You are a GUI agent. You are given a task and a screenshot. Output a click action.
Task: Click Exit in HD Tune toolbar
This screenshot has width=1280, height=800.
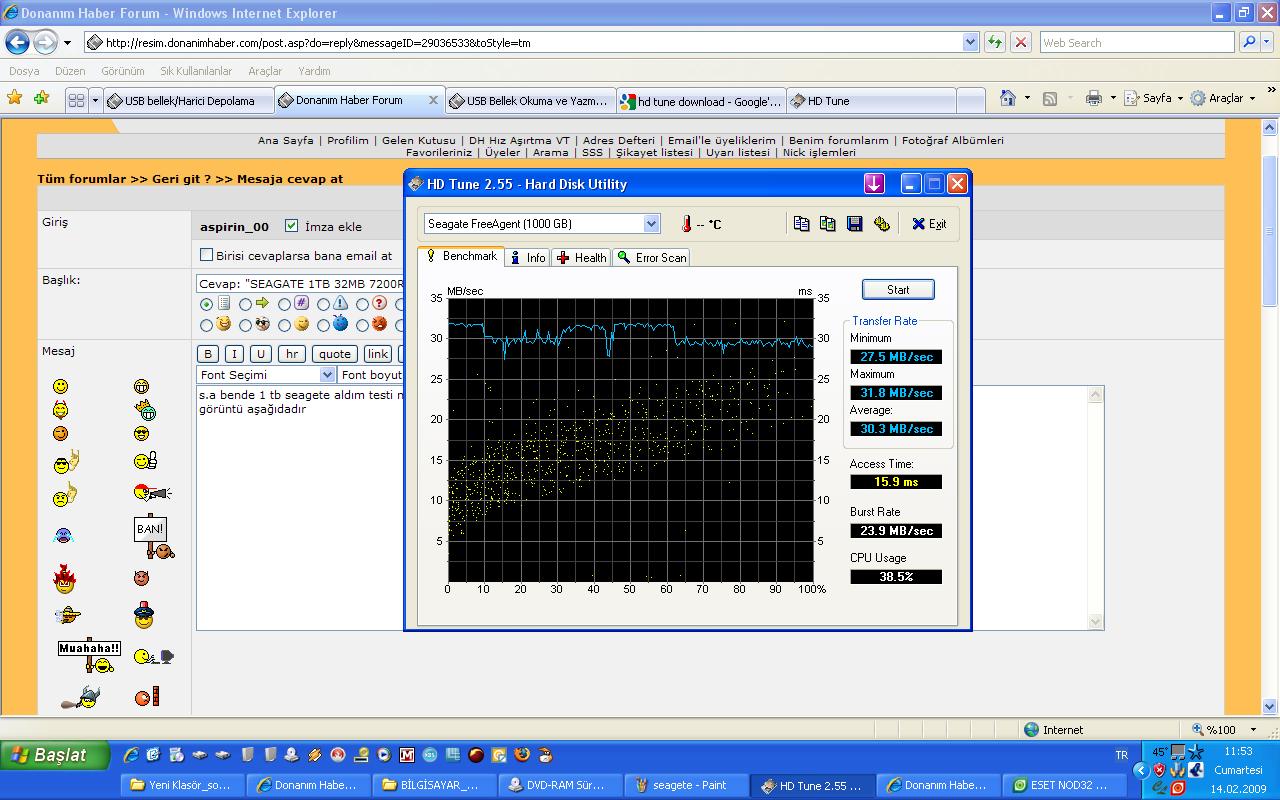coord(929,224)
